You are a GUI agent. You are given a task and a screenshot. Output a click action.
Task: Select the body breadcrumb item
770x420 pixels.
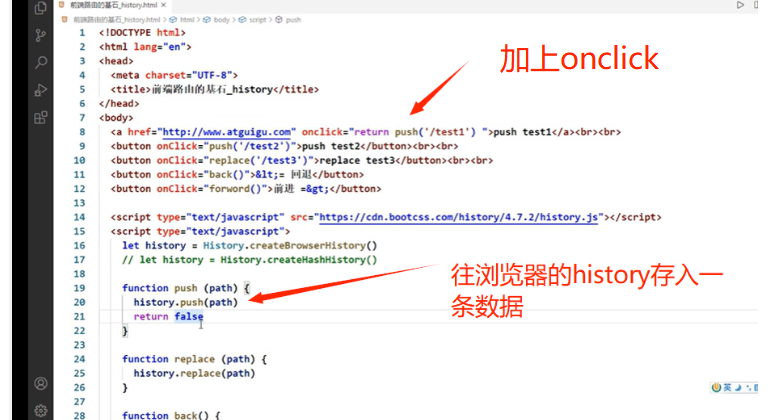coord(221,20)
